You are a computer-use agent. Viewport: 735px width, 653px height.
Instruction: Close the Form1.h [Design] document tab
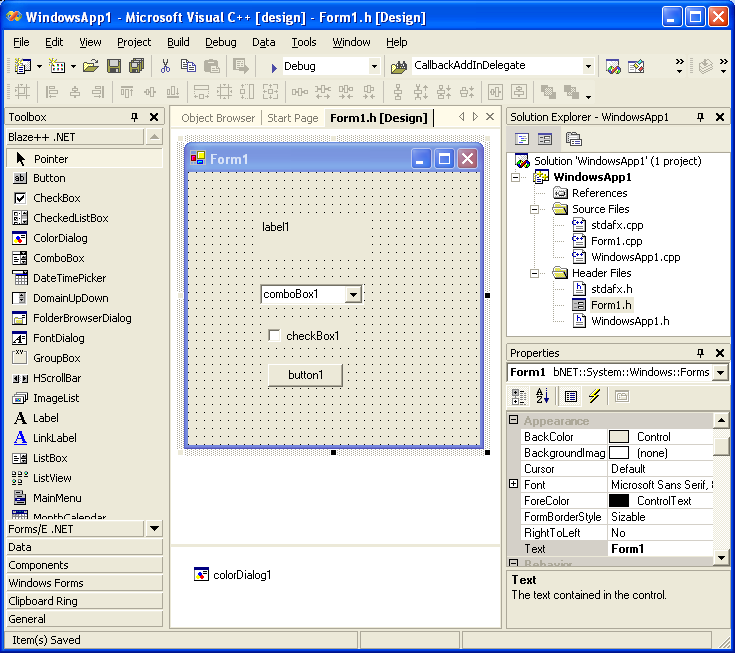tap(490, 117)
